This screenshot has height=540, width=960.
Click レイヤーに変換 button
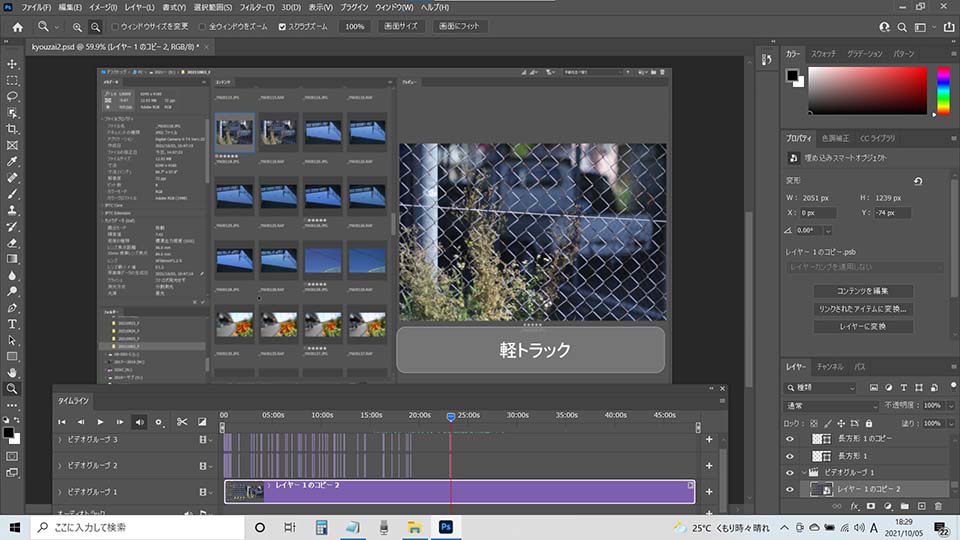point(863,327)
